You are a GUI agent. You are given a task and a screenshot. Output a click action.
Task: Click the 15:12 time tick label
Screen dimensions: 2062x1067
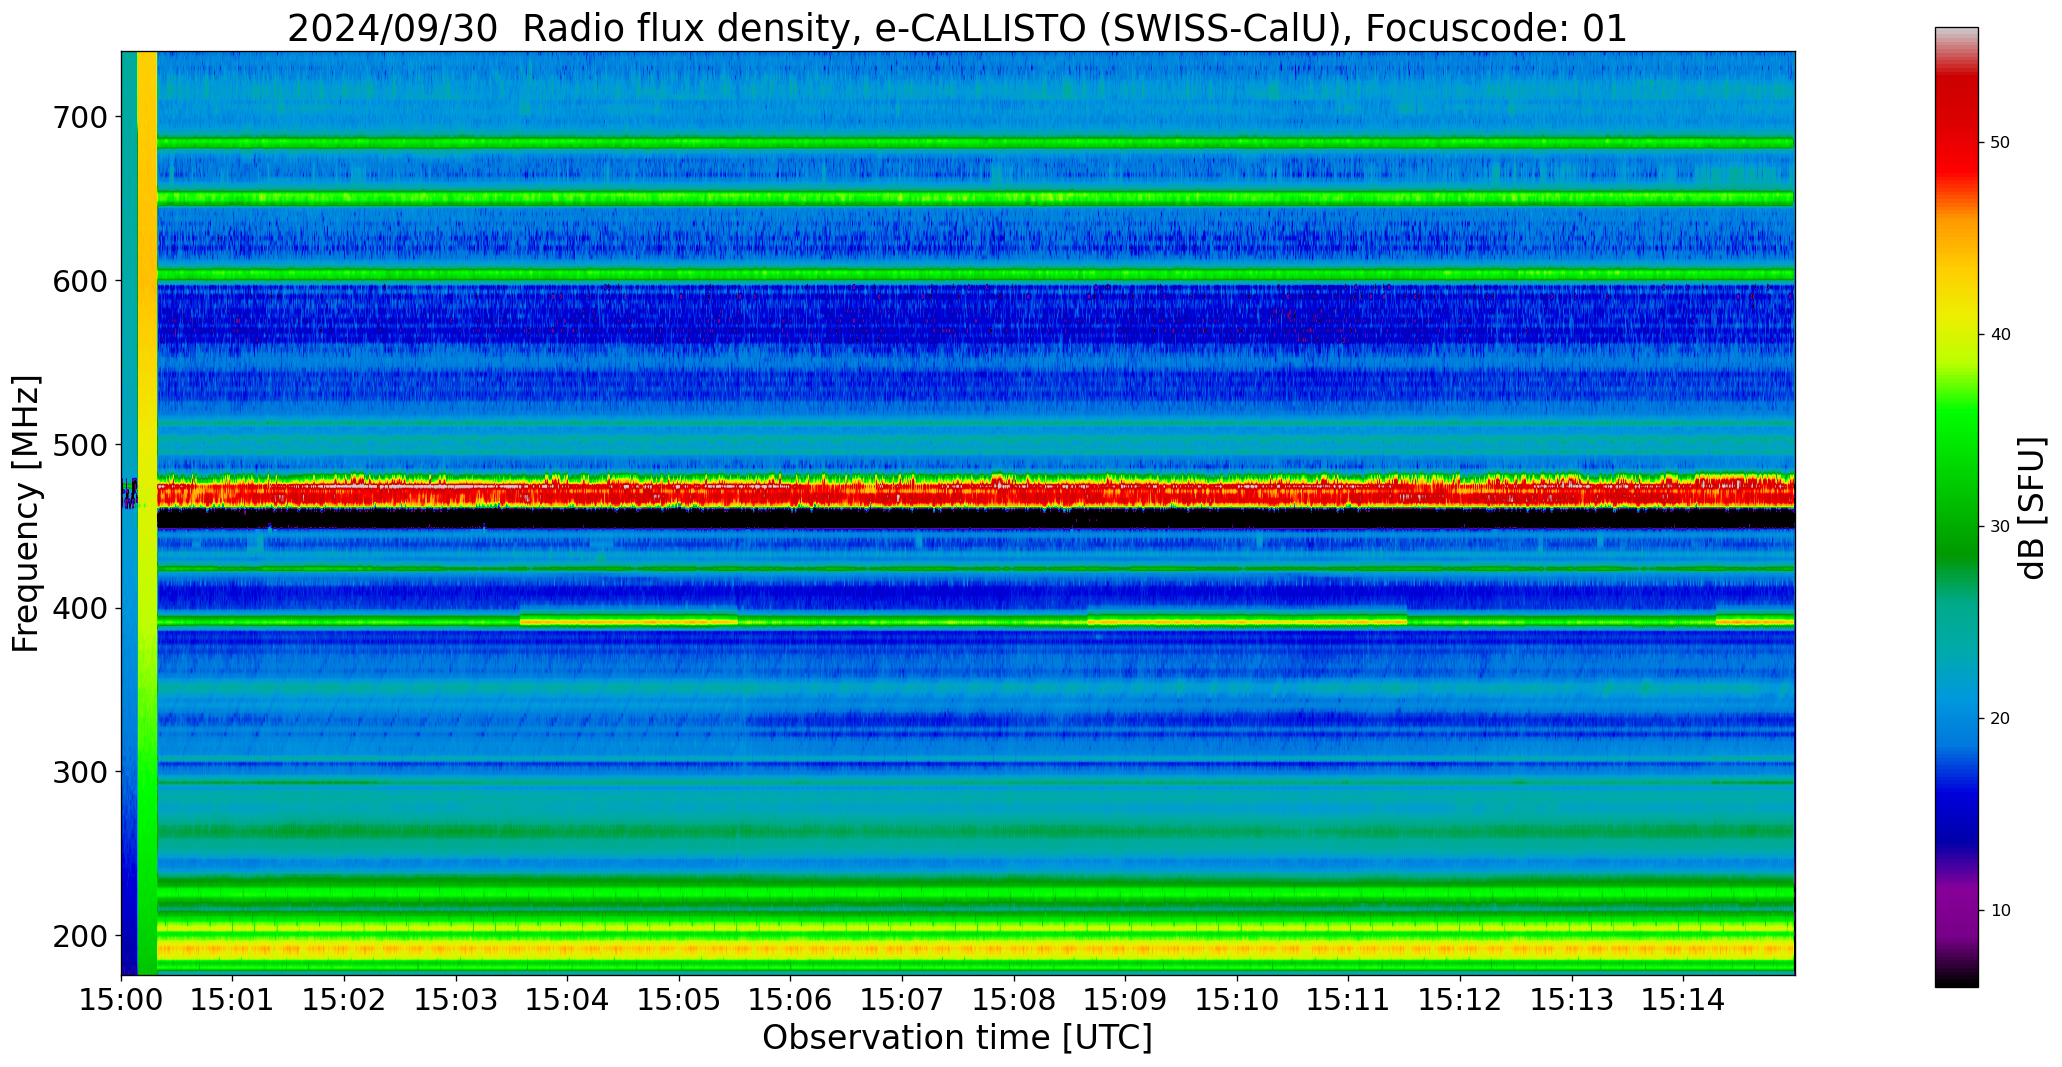point(1460,1000)
